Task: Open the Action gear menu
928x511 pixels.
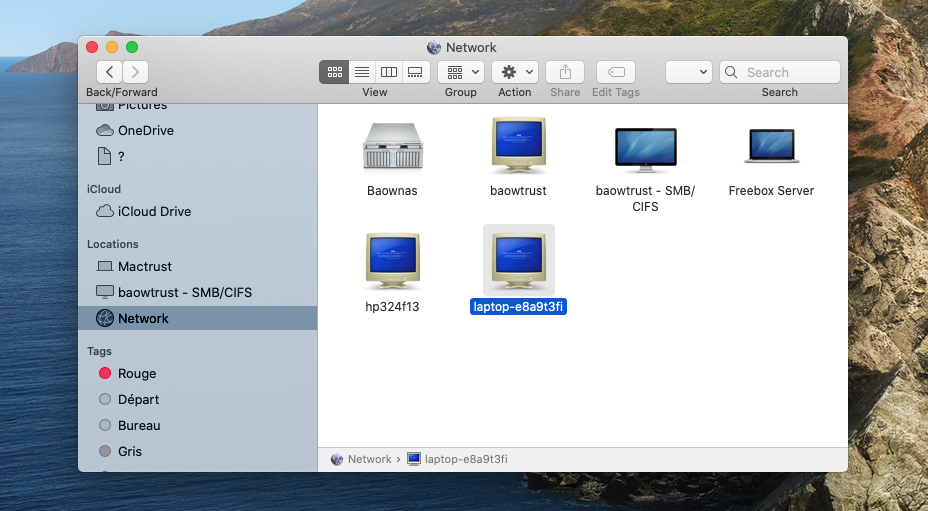Action: tap(515, 72)
